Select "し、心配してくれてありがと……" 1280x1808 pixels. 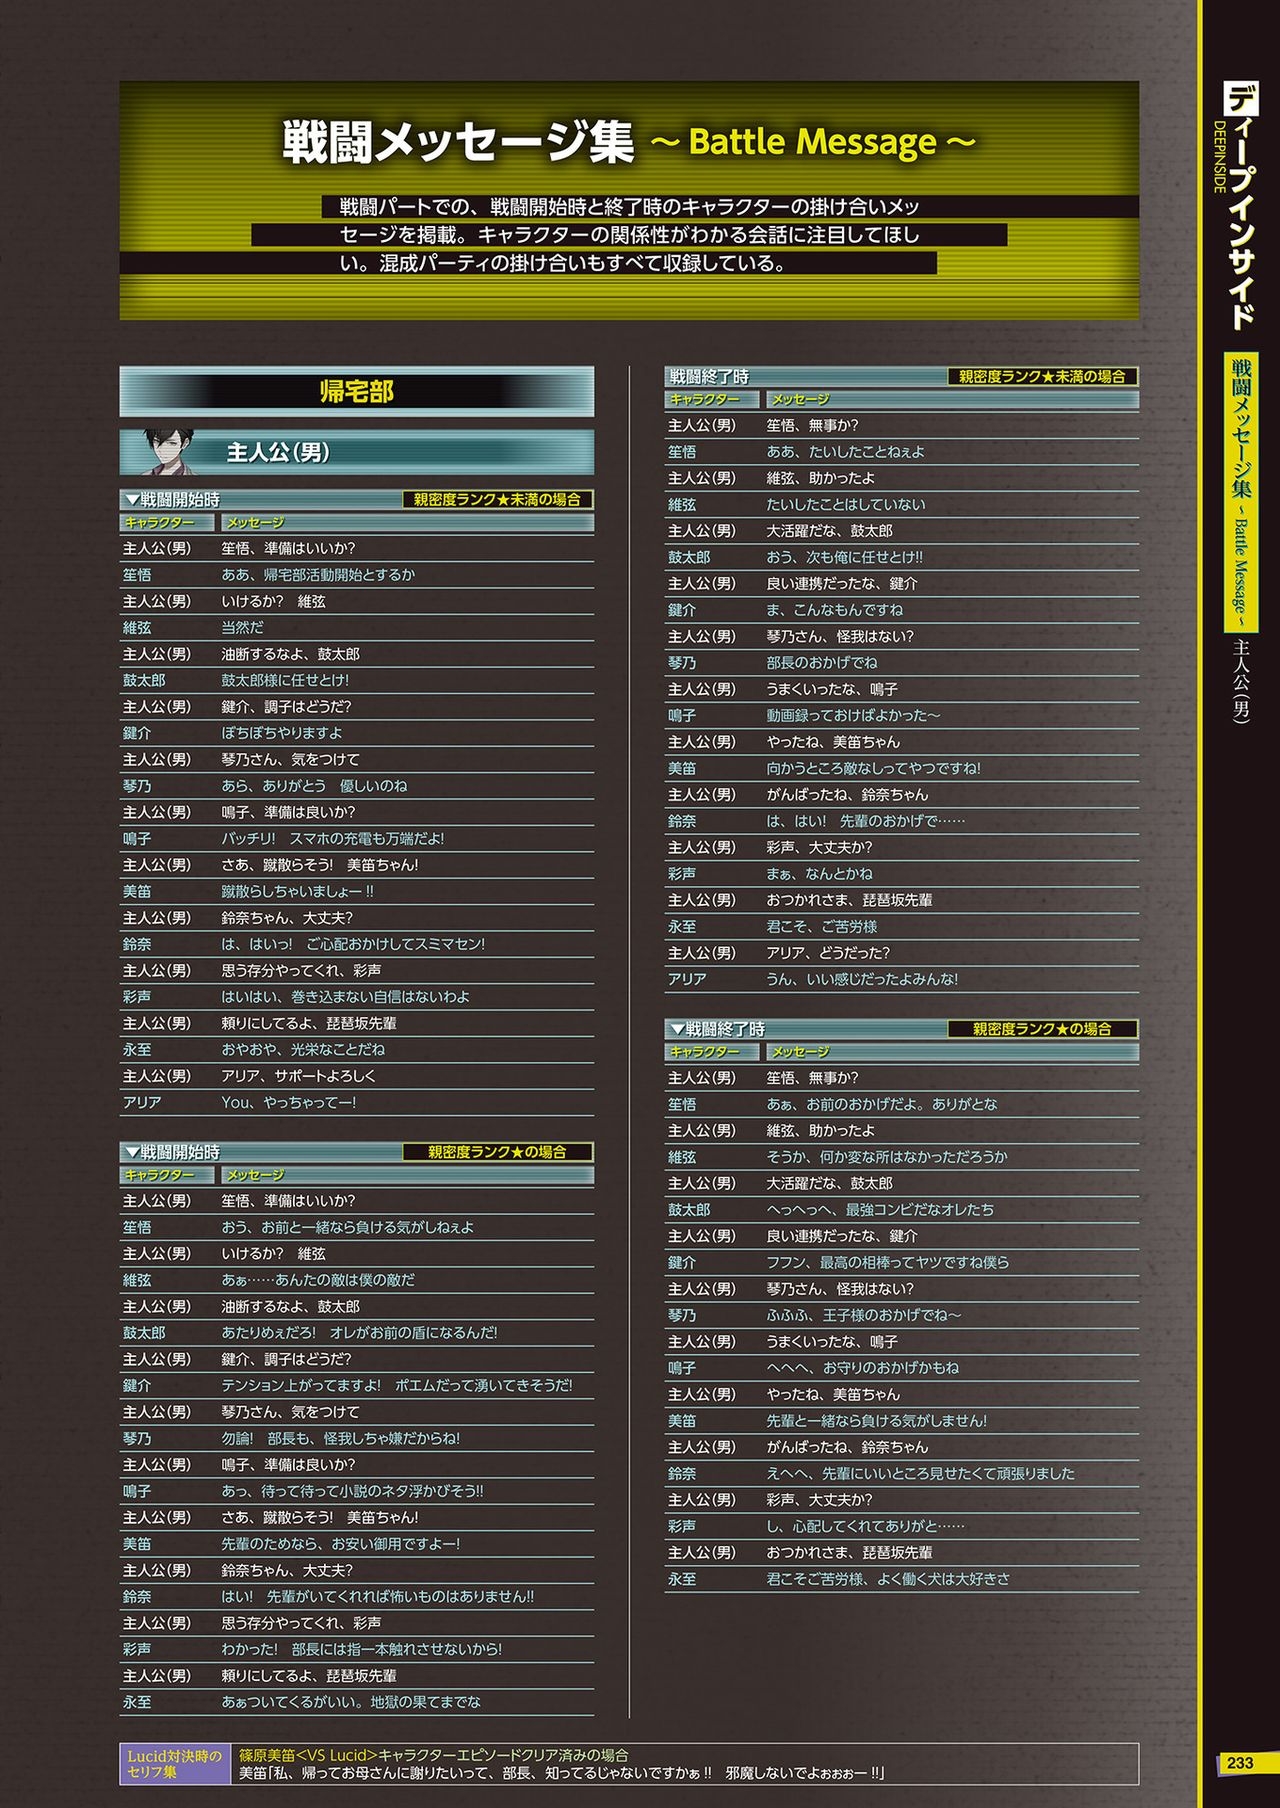pos(866,1527)
